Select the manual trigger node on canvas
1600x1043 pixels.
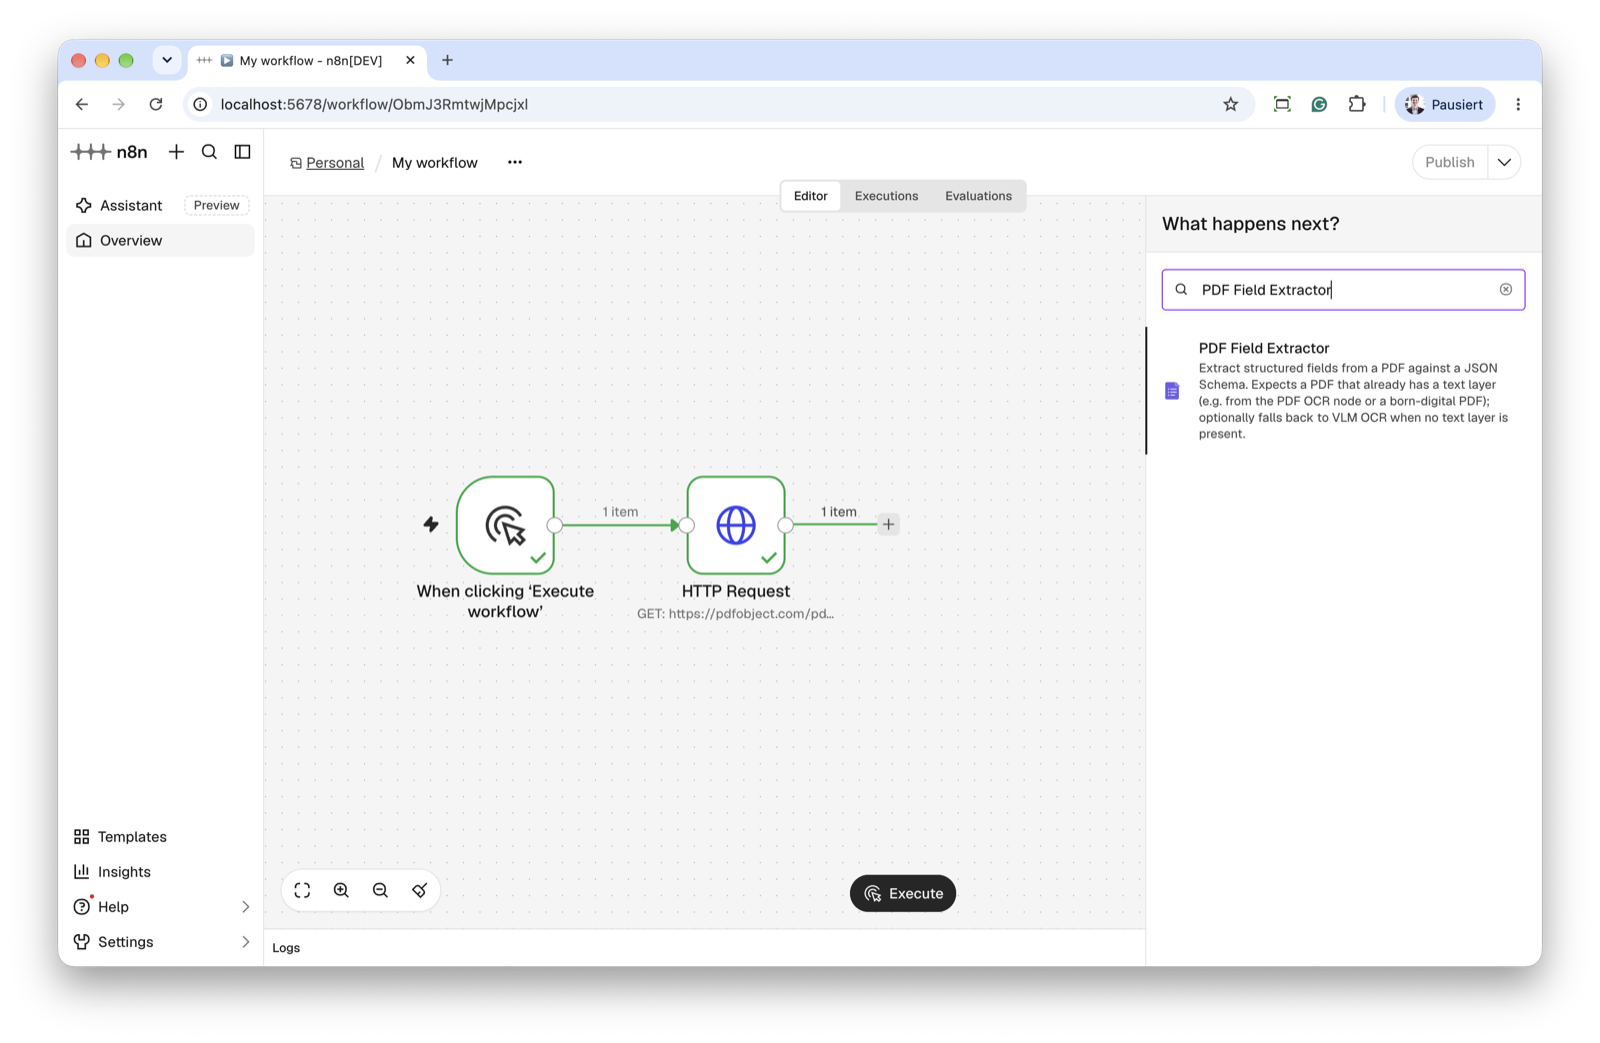coord(506,525)
